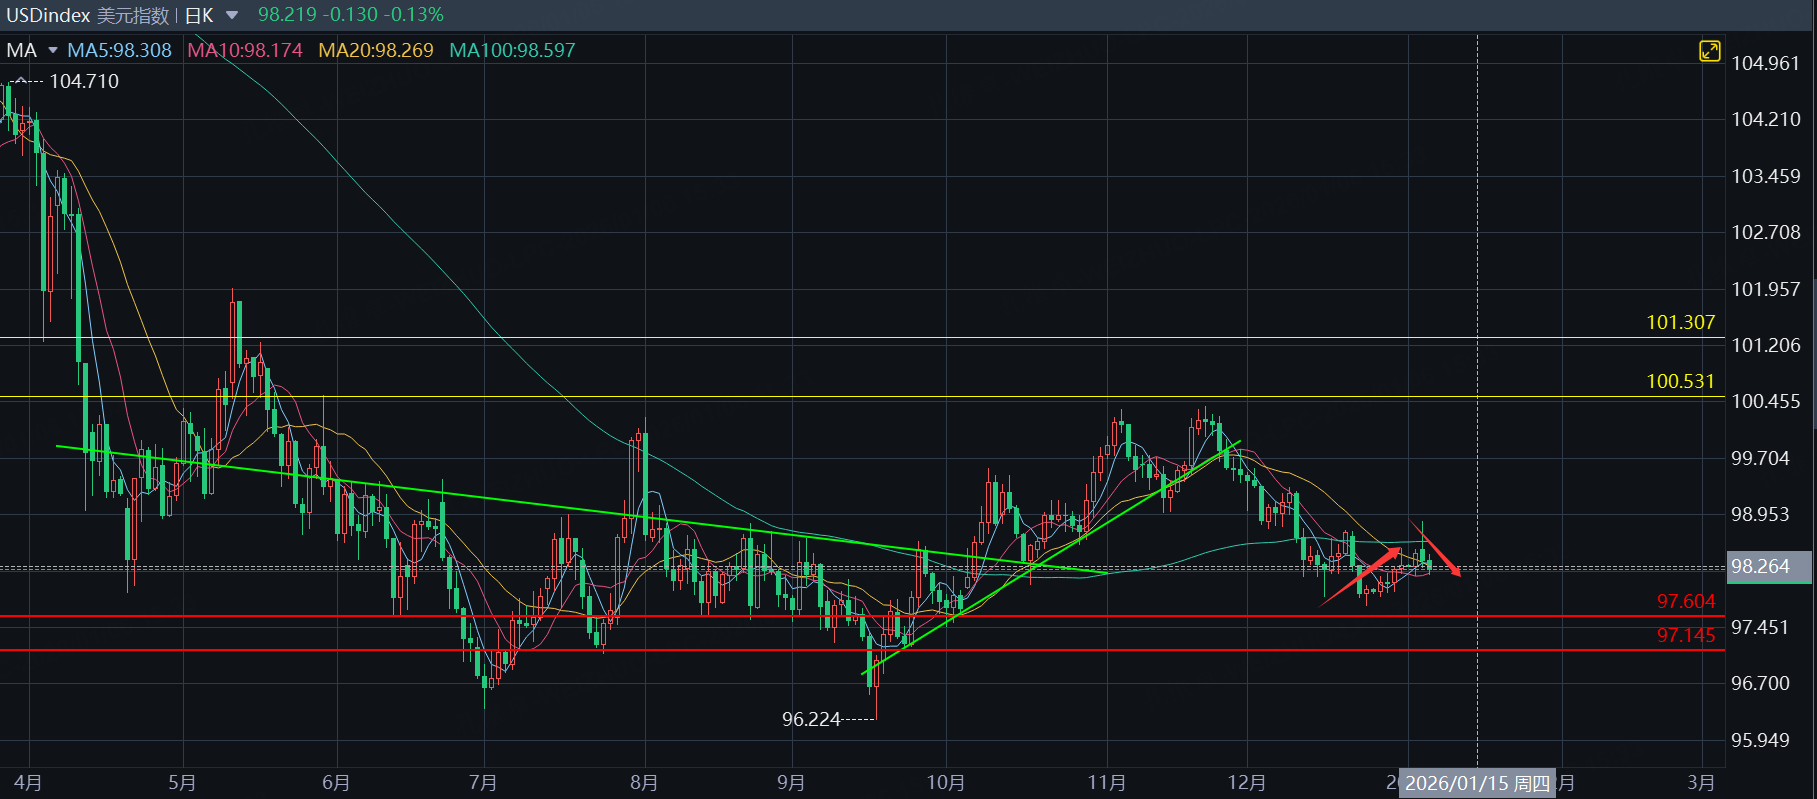Click the 96.224 low price marker

[811, 719]
